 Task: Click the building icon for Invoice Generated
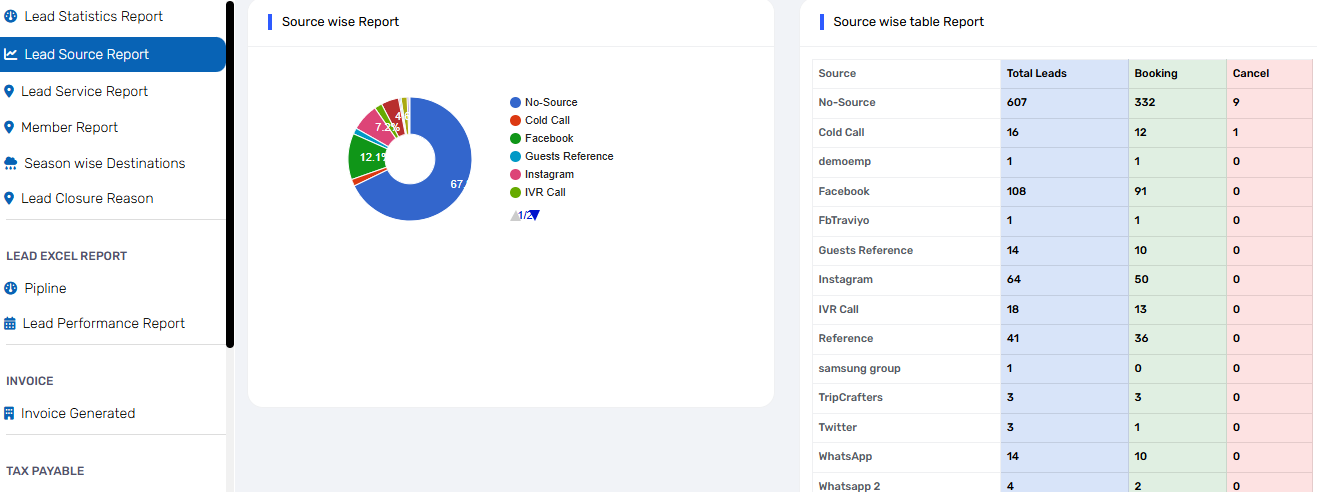click(x=10, y=413)
